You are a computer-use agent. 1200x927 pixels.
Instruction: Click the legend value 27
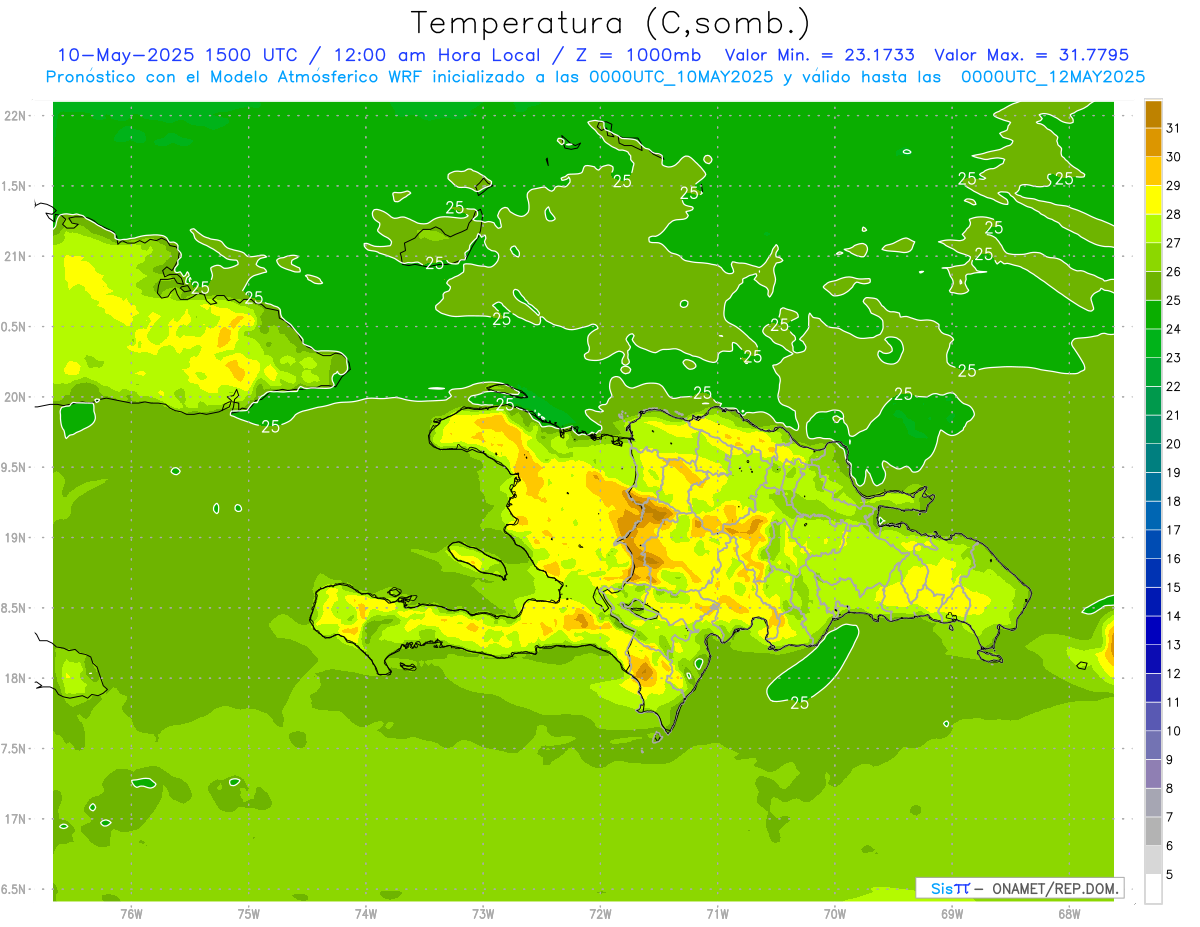1173,242
